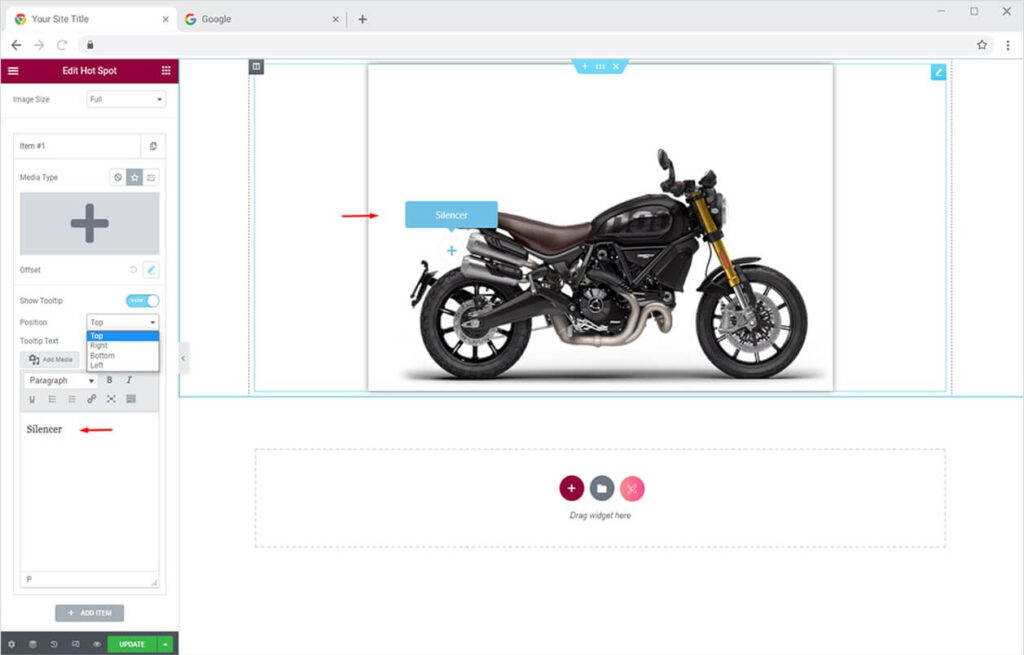Screen dimensions: 1024x655
Task: Expand the Paragraph format dropdown
Action: pyautogui.click(x=60, y=381)
